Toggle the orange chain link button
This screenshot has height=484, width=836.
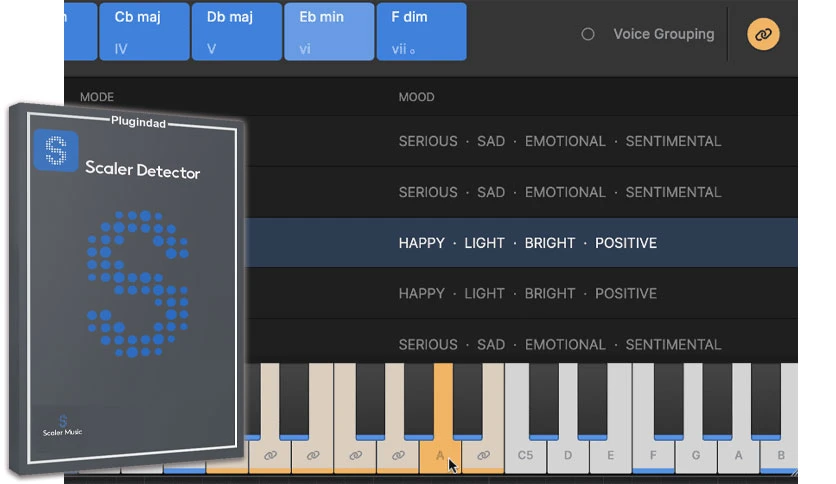(x=763, y=34)
